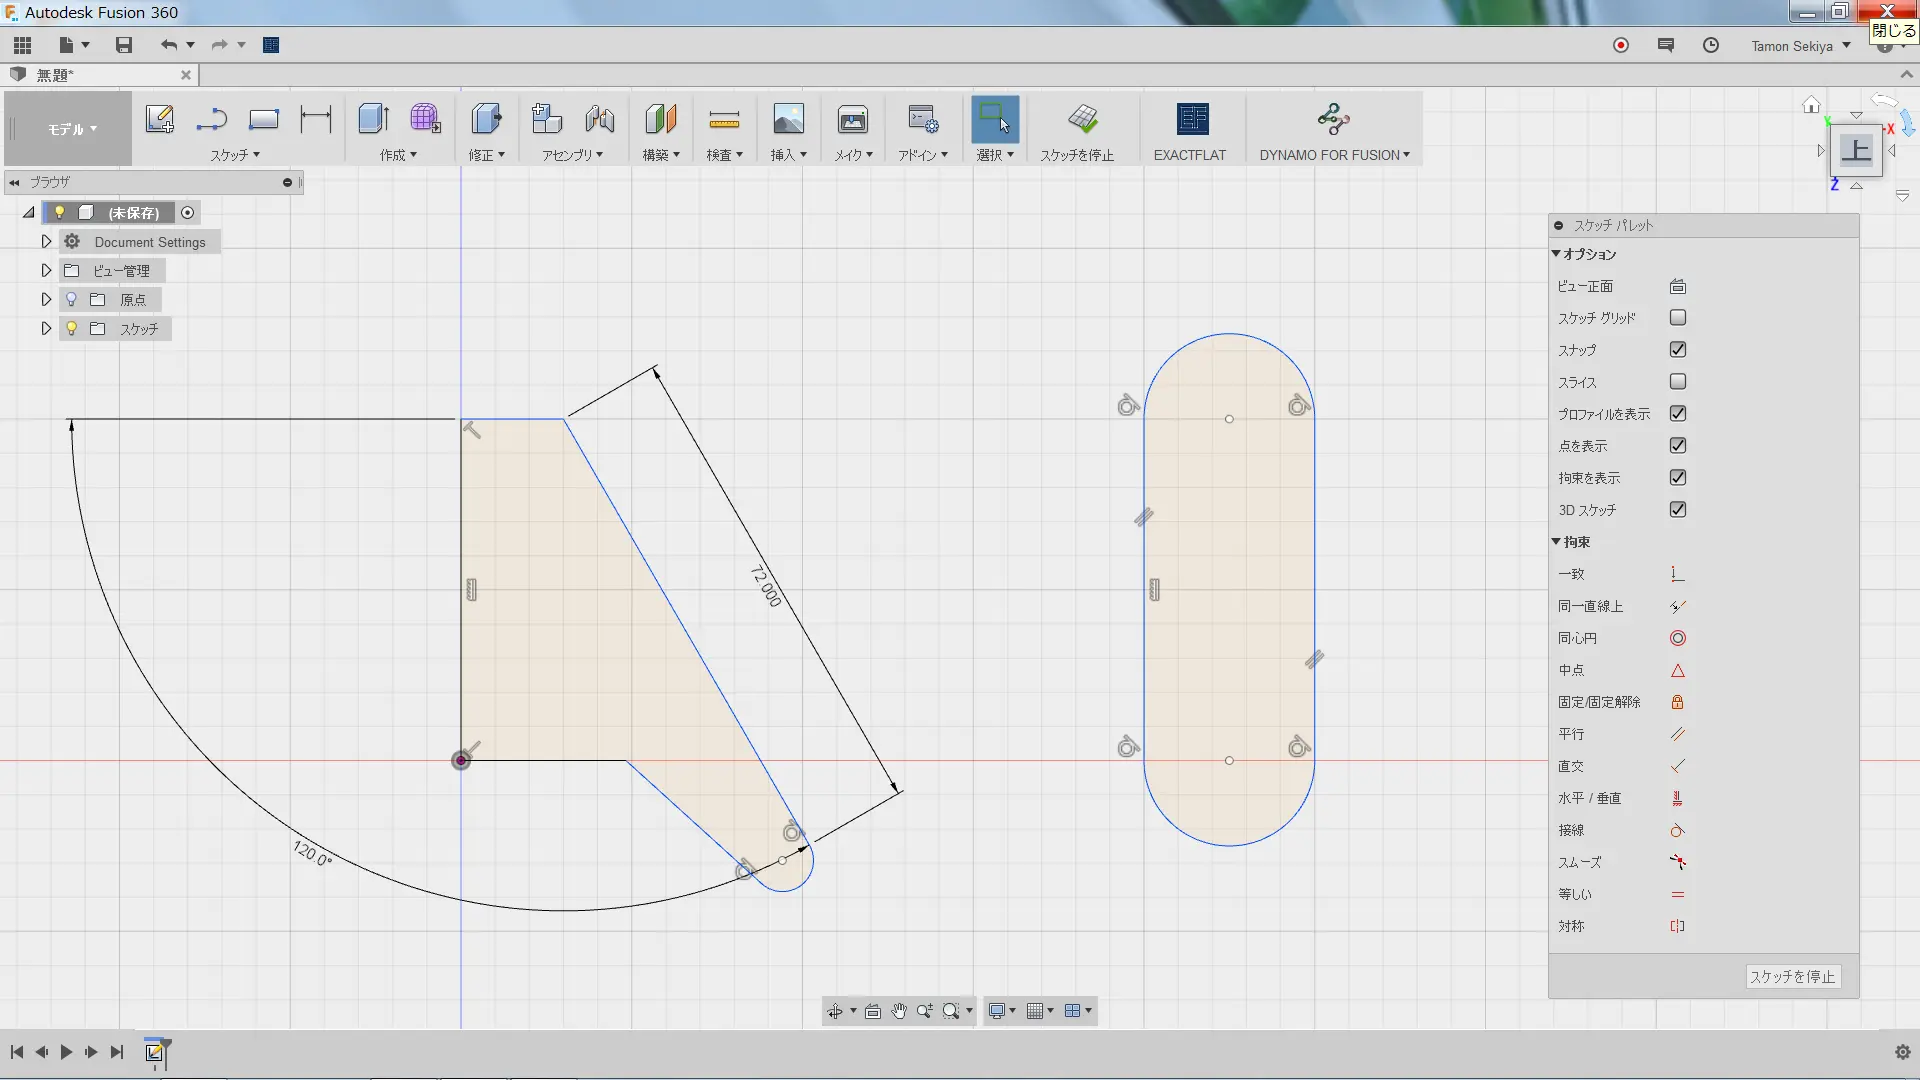Uncheck Show Profile option

click(1677, 413)
